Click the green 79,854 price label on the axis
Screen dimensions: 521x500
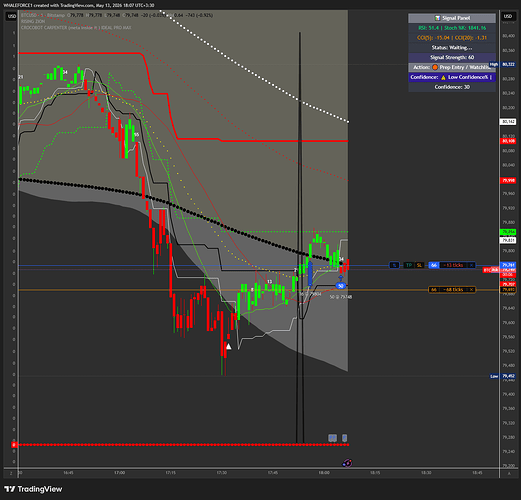point(508,232)
